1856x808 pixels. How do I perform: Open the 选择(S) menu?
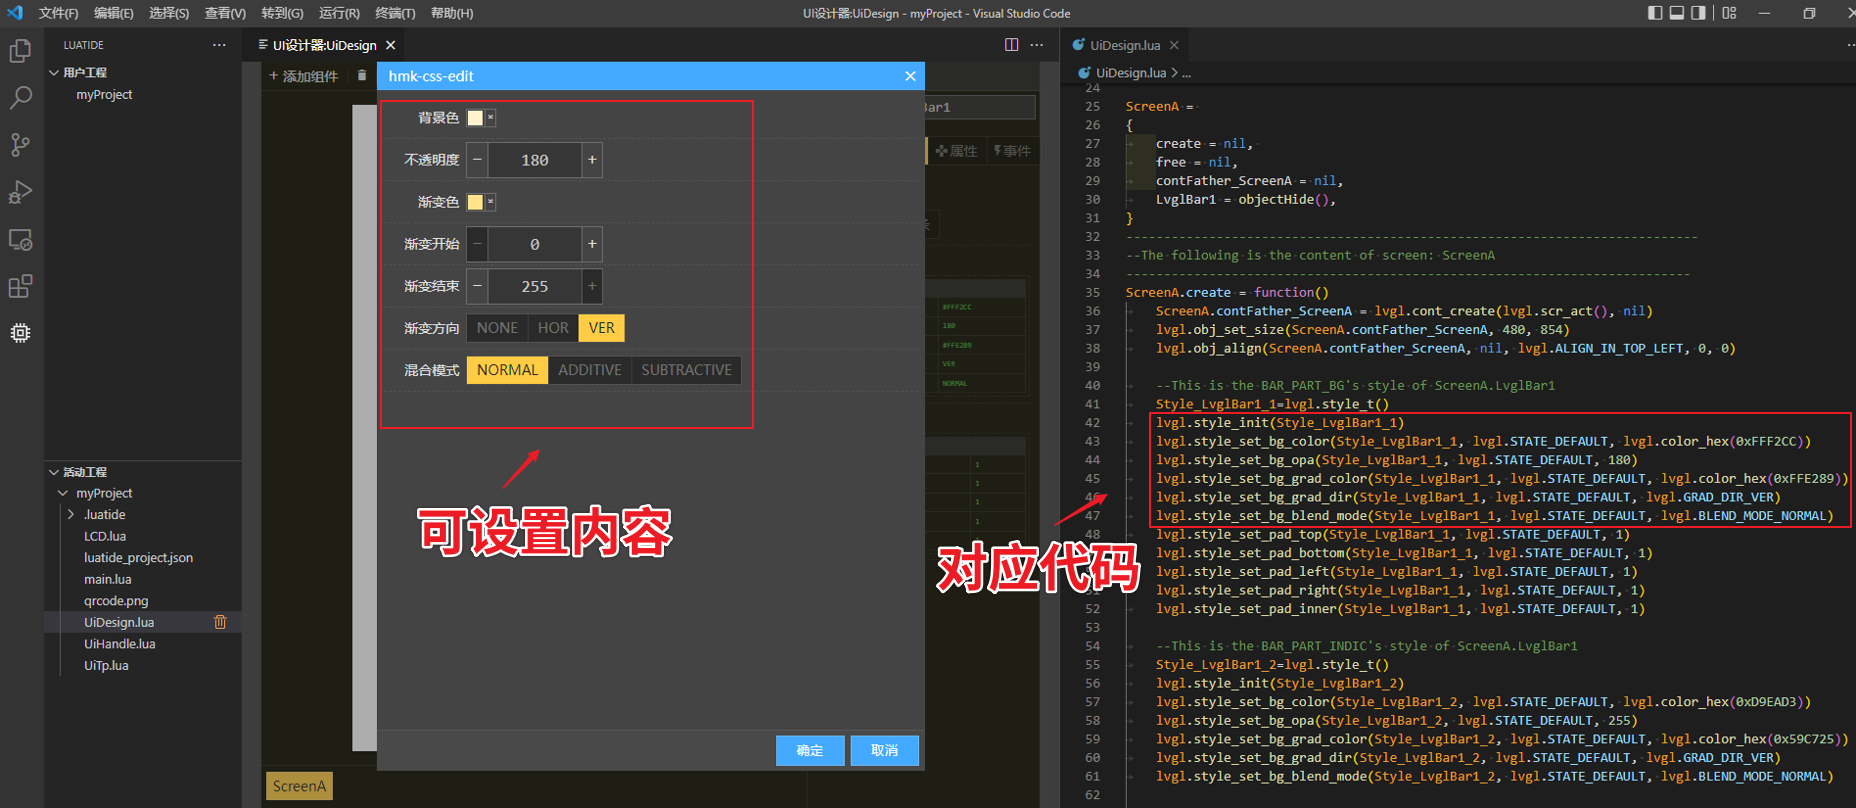(169, 13)
